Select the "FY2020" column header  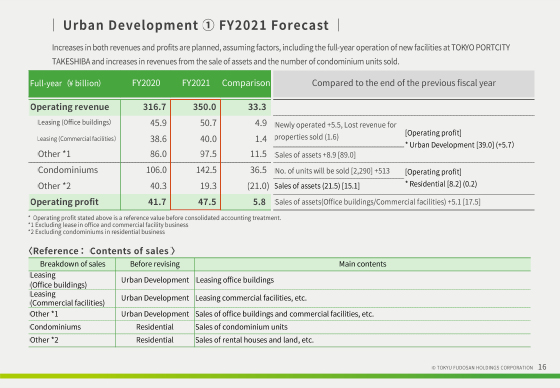pos(146,83)
